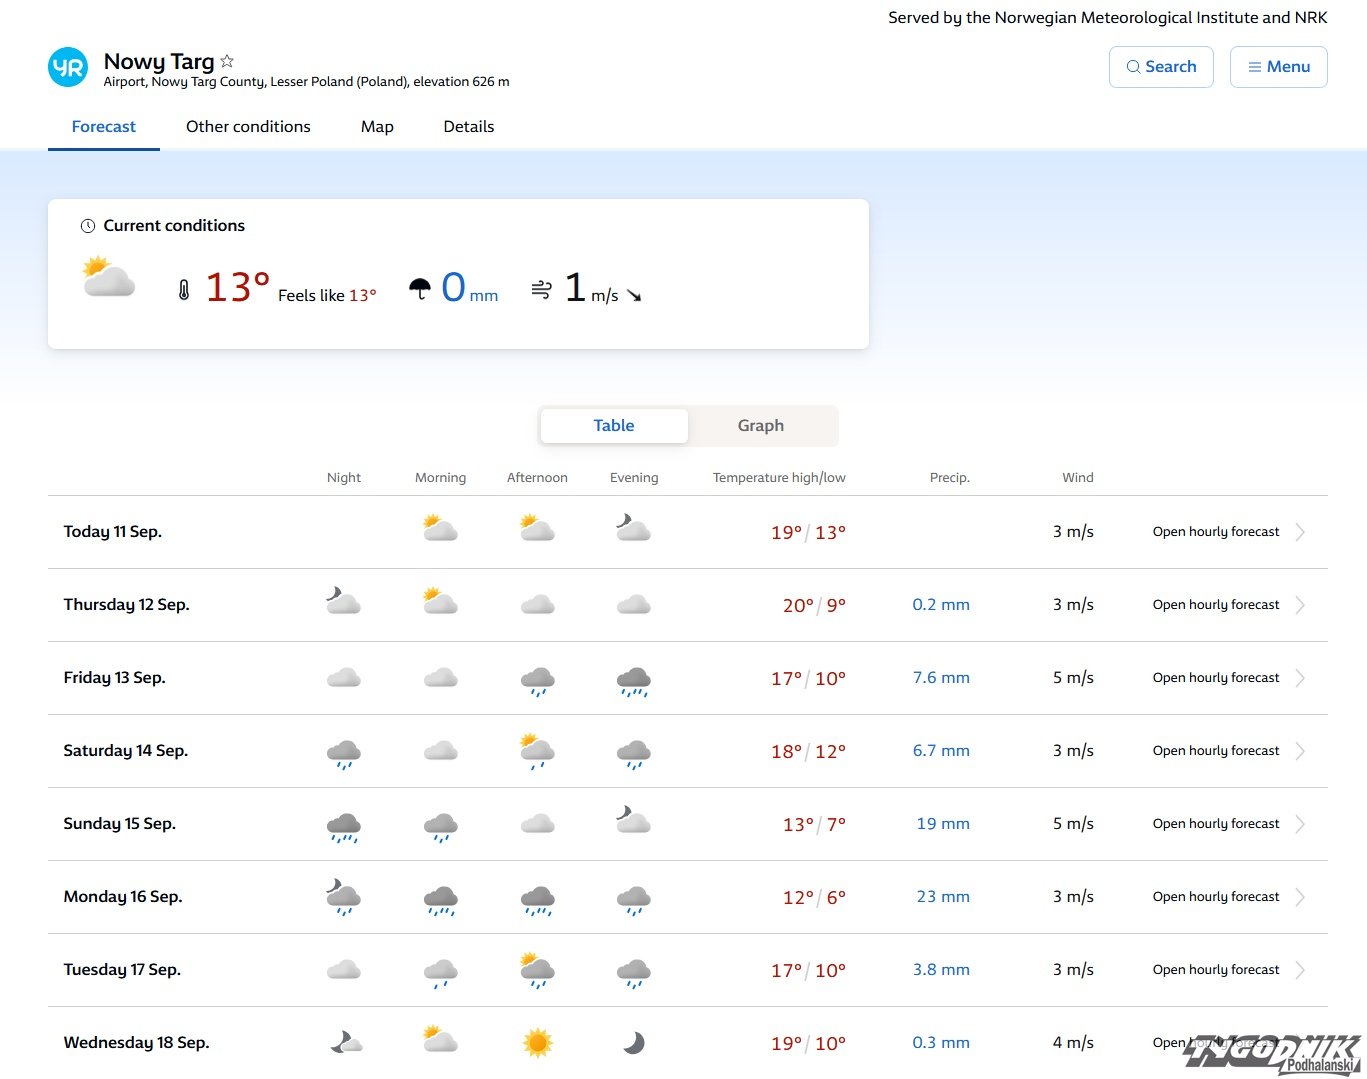The width and height of the screenshot is (1367, 1079).
Task: Open hourly forecast for Sunday 15 Sep.
Action: click(x=1215, y=824)
